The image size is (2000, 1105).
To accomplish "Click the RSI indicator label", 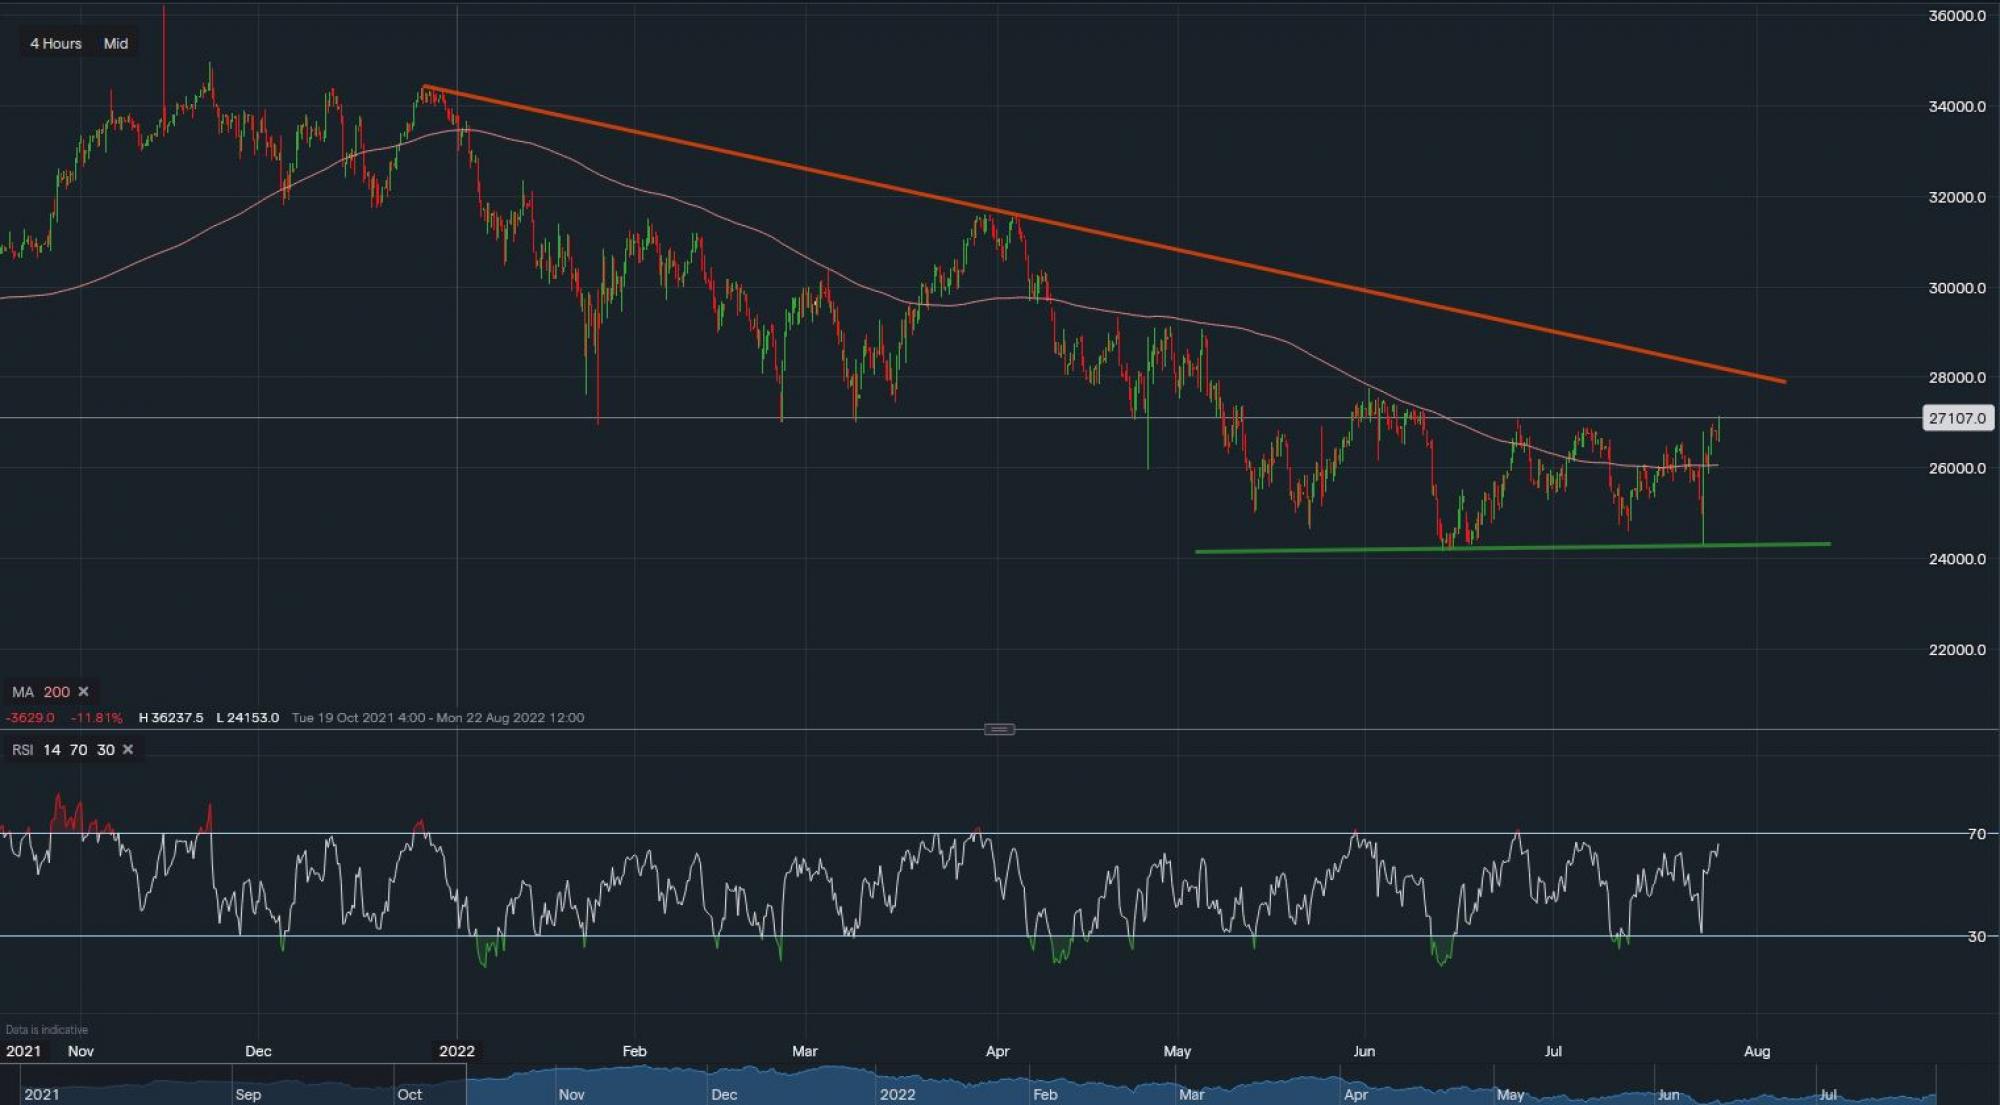I will [x=22, y=749].
